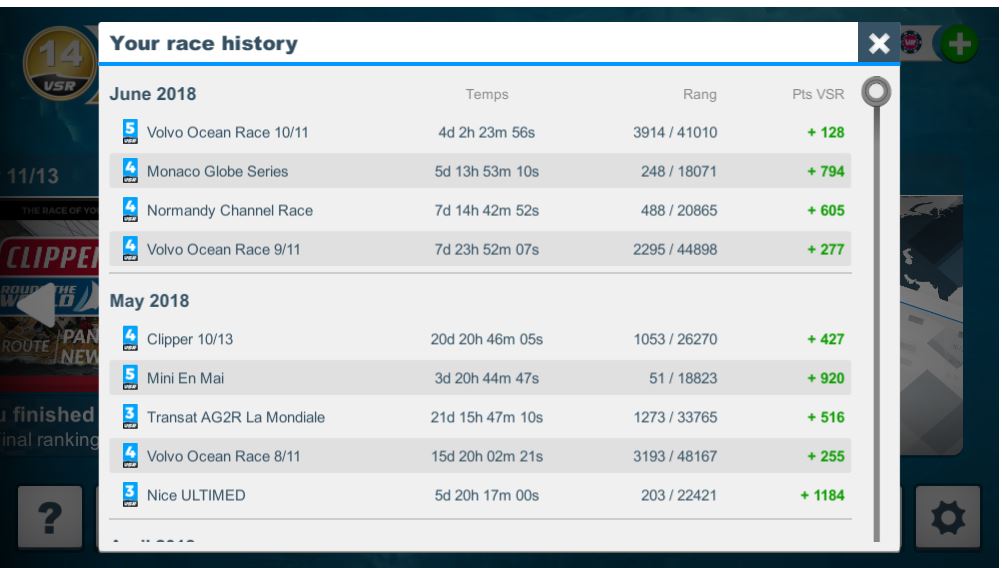Viewport: 1002px width, 568px height.
Task: Select the Mini En Mai race name
Action: click(185, 378)
